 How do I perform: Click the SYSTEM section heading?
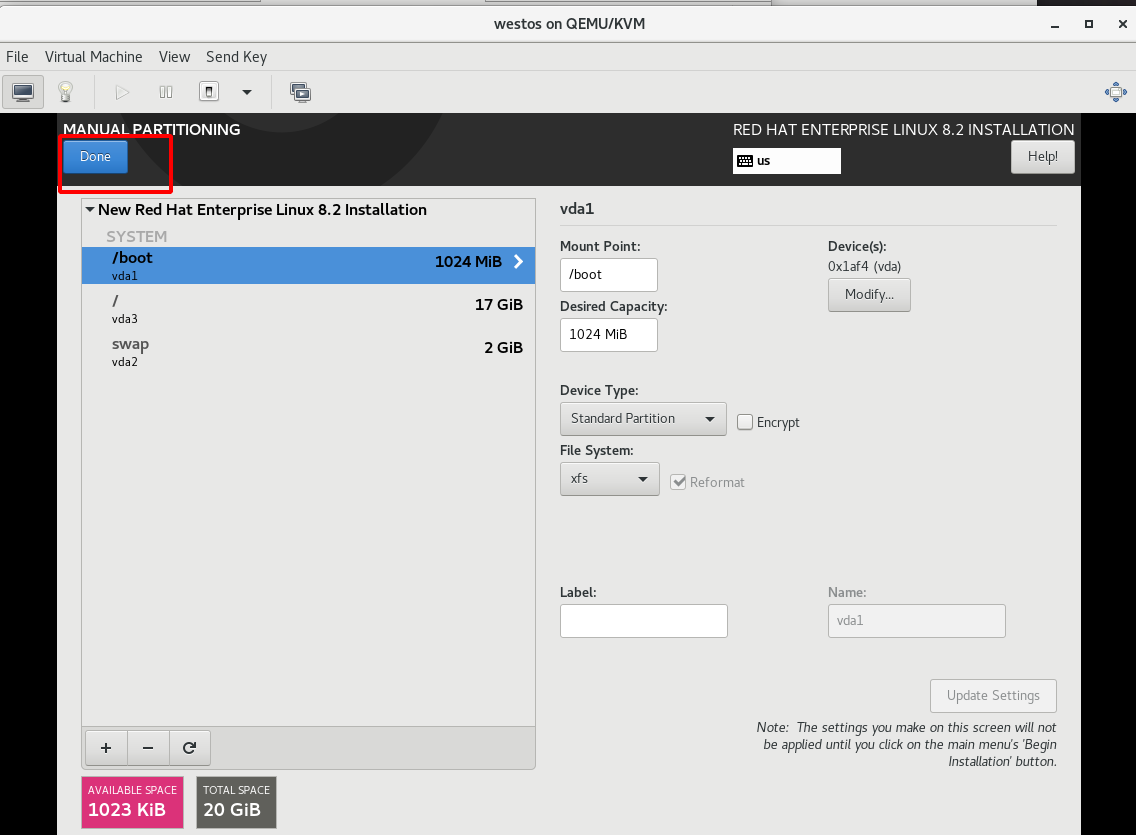click(x=136, y=236)
